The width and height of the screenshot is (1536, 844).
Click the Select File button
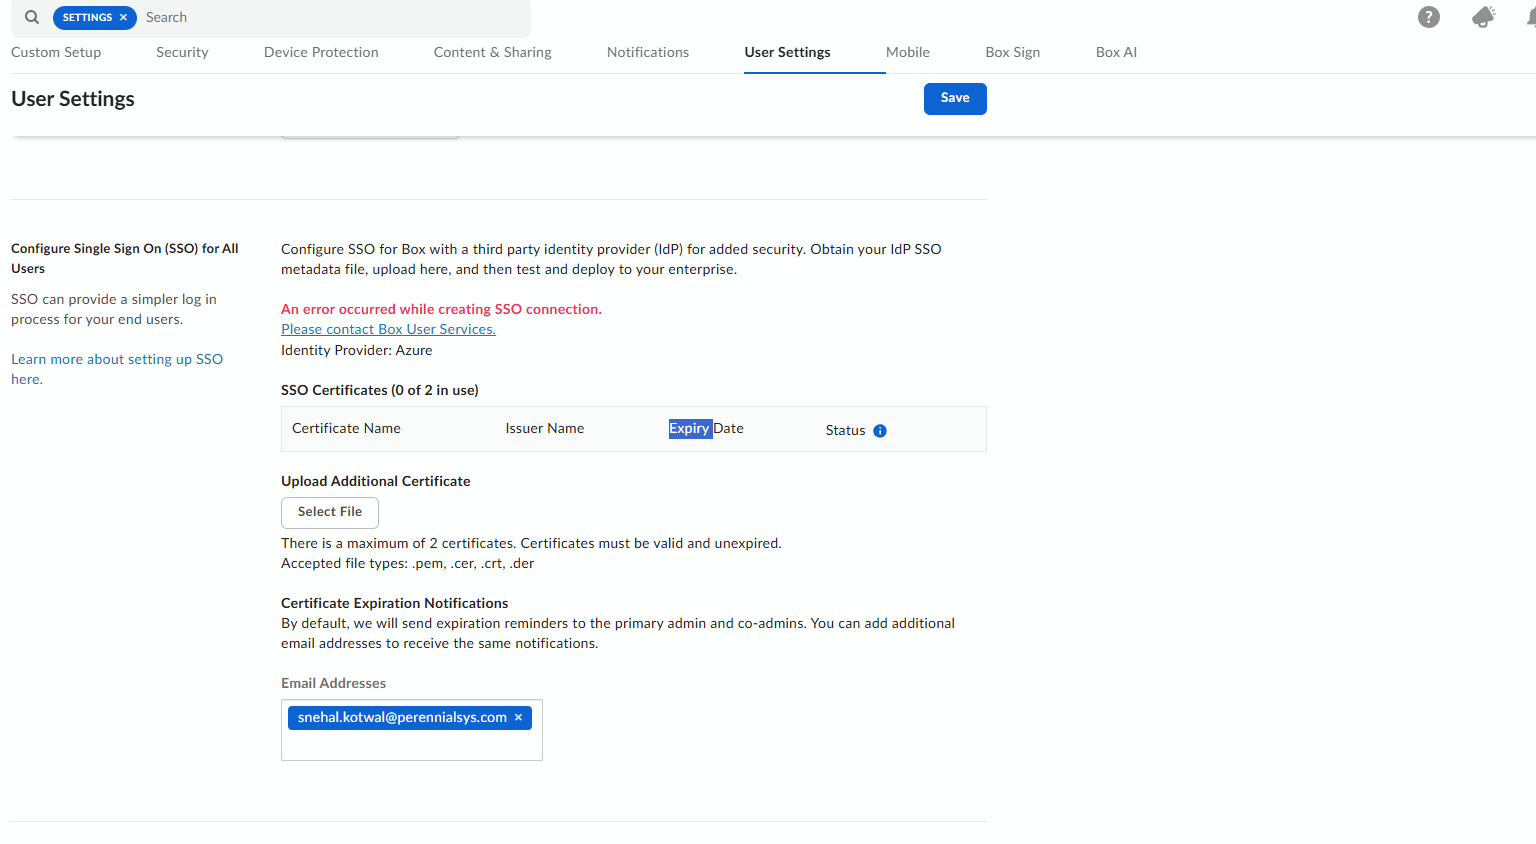click(329, 512)
